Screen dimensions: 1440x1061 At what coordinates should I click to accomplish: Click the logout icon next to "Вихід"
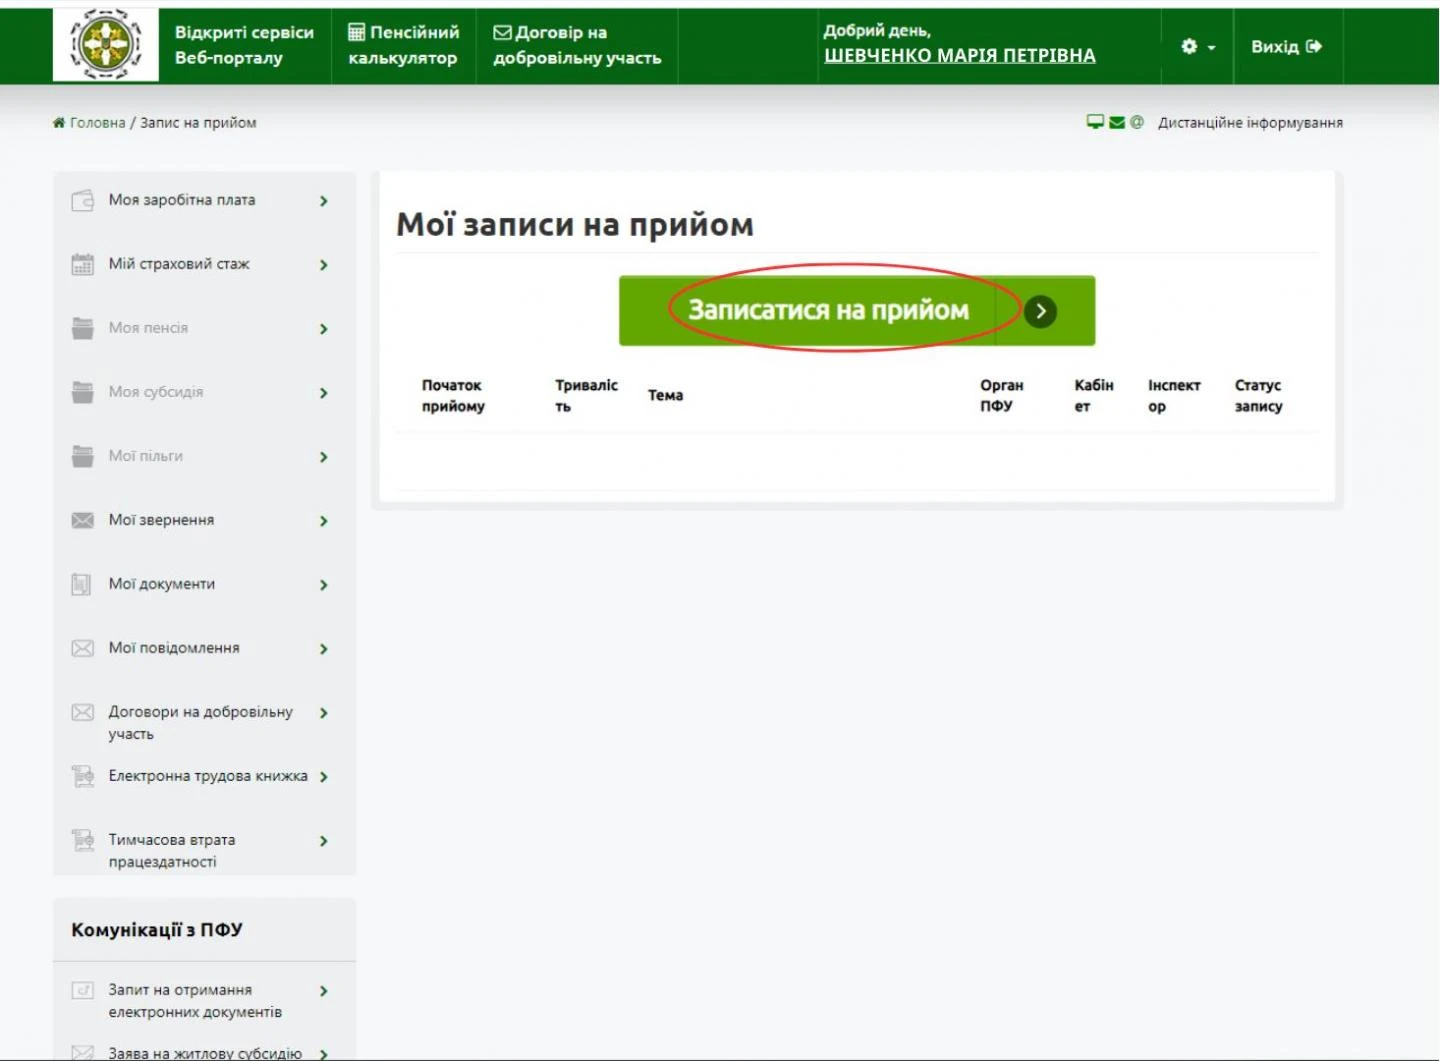click(1313, 46)
